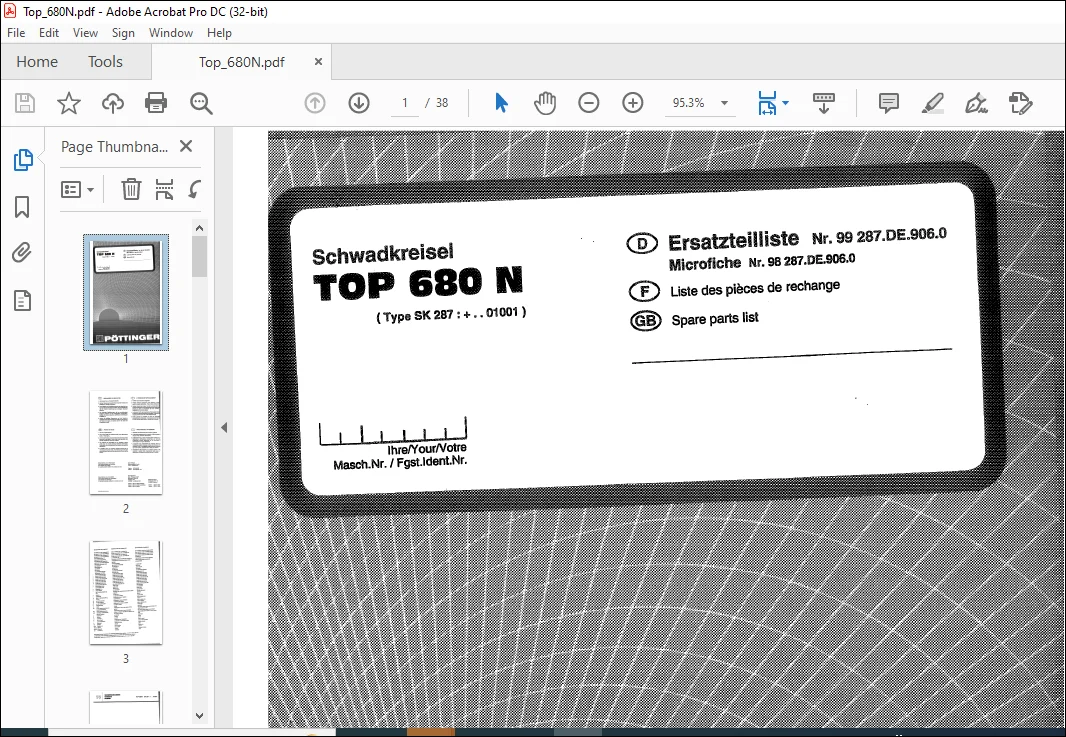Select the arrow selection tool
Viewport: 1066px width, 737px height.
[x=501, y=103]
